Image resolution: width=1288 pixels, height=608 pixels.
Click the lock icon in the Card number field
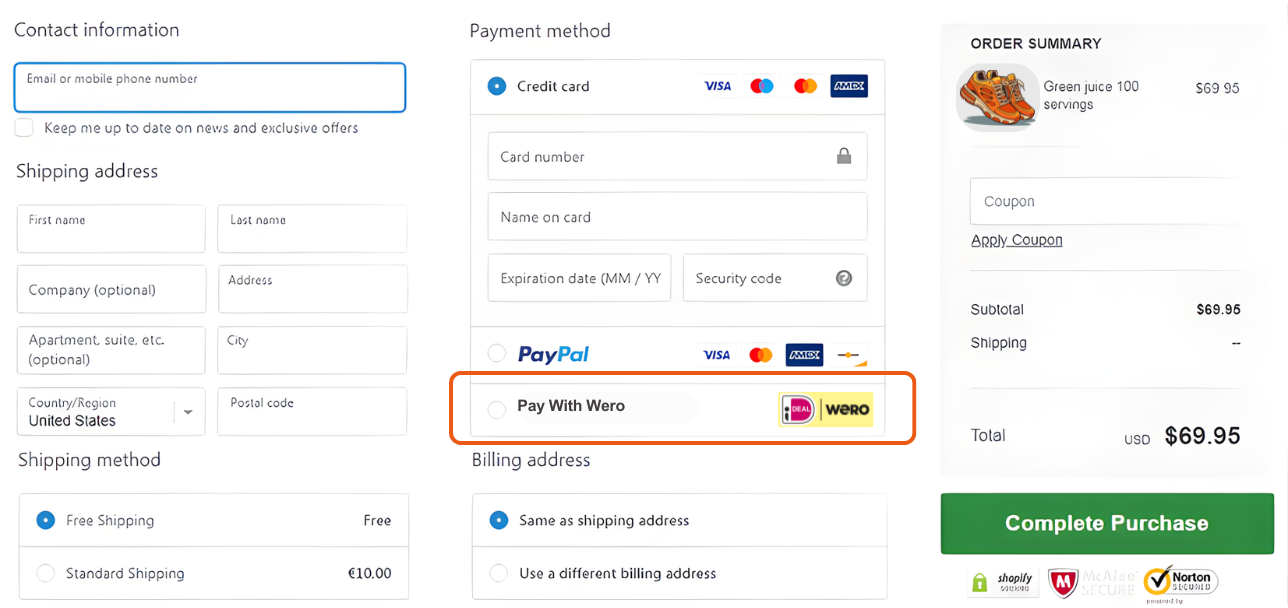coord(844,157)
